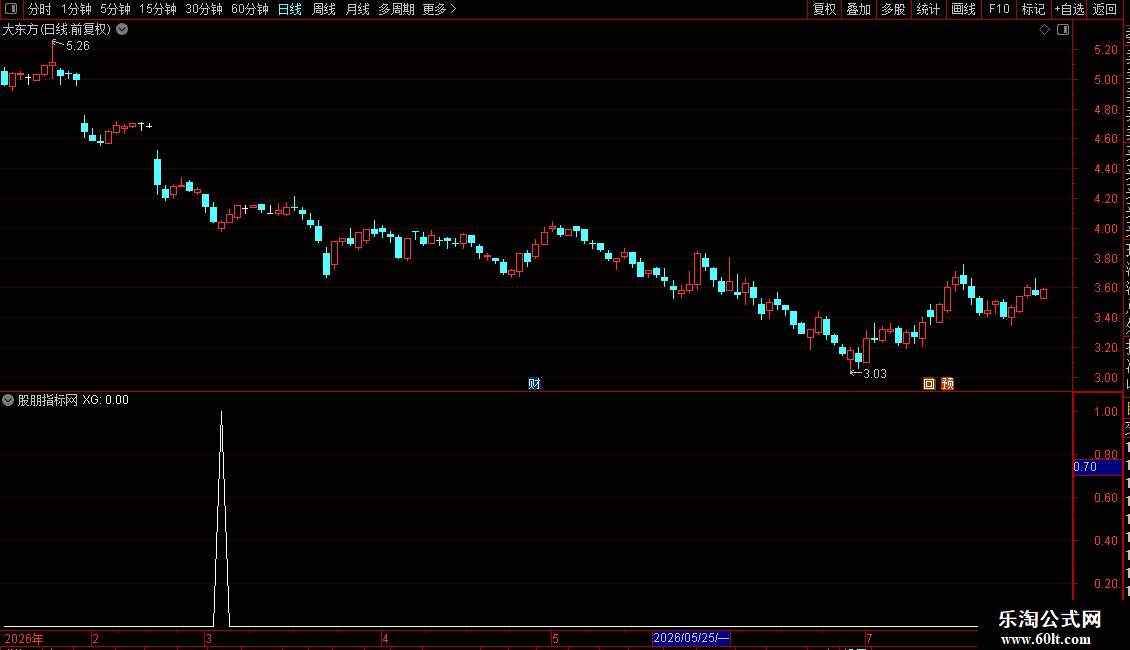Select the 60分钟 period tab
The image size is (1130, 650).
tap(249, 9)
